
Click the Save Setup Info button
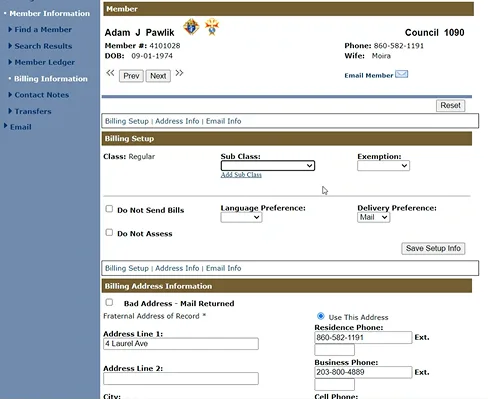433,248
